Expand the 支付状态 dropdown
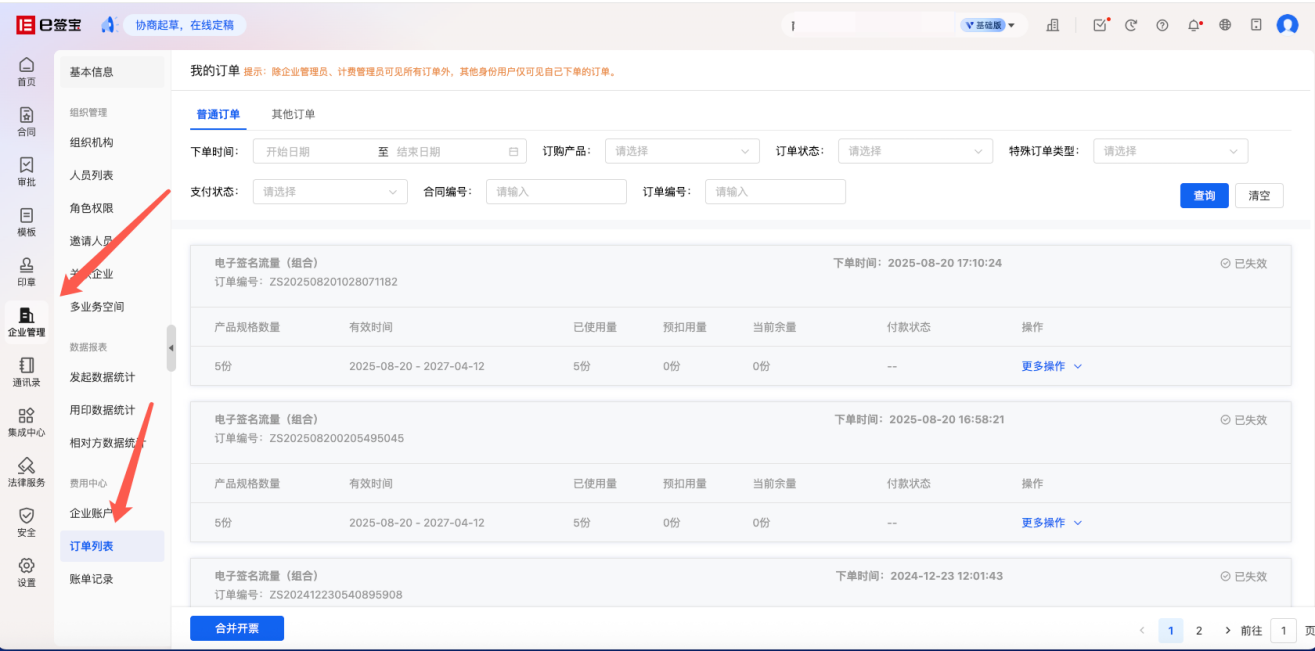 point(330,191)
